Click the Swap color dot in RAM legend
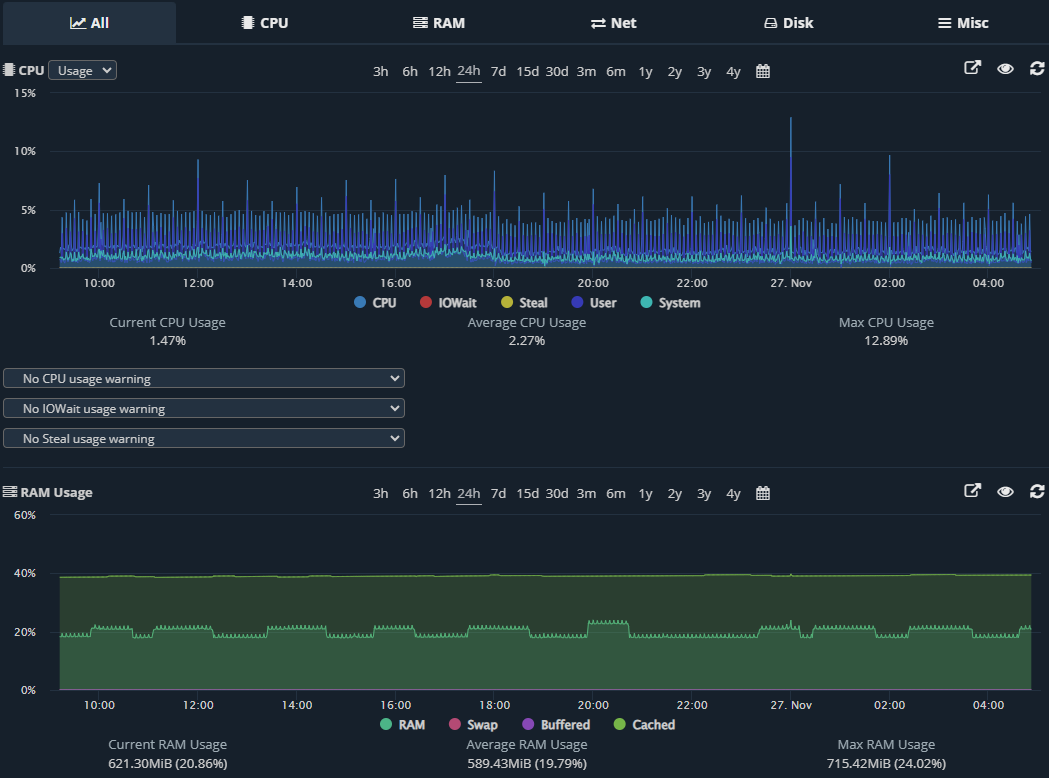This screenshot has height=778, width=1049. tap(454, 724)
